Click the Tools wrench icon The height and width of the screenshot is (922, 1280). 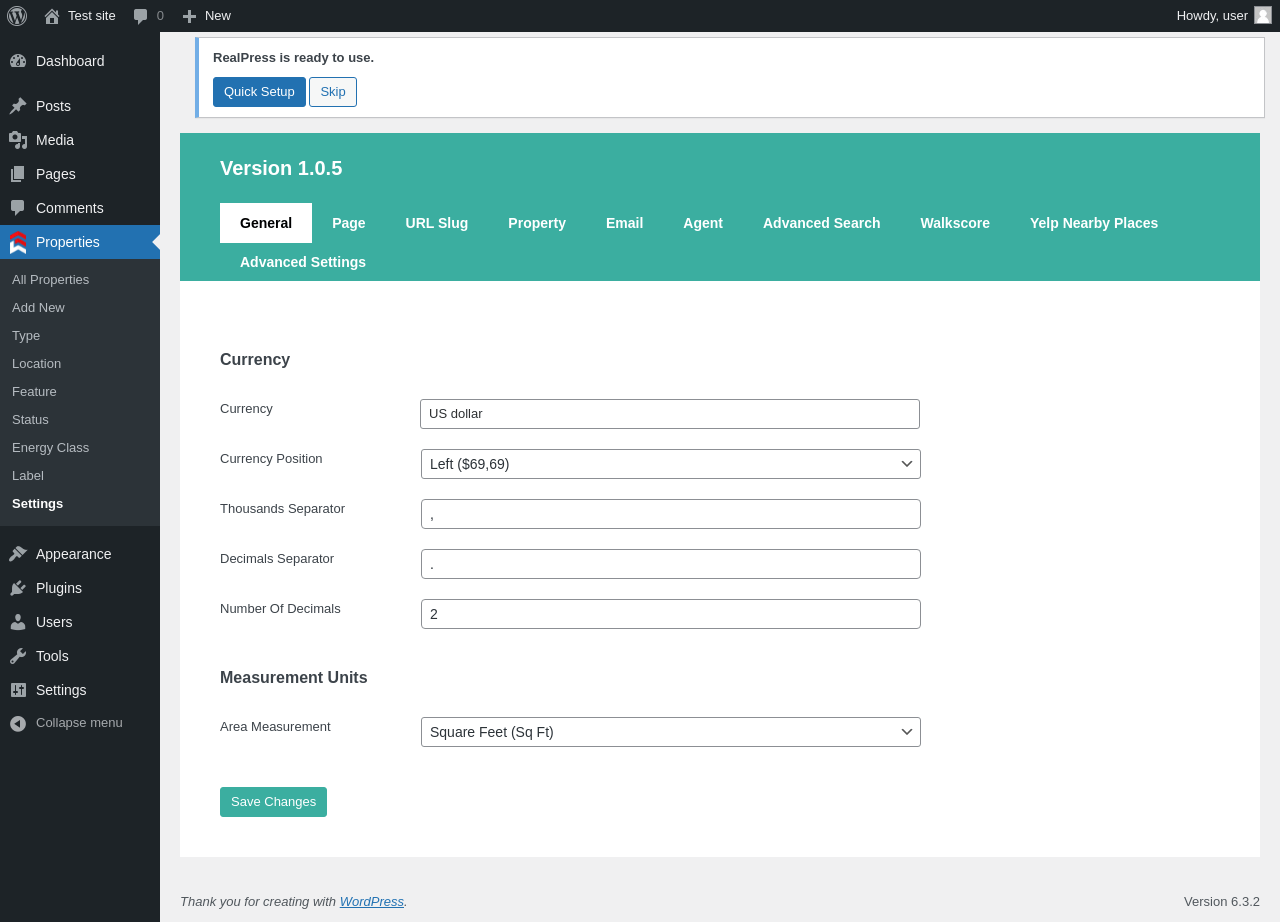18,656
